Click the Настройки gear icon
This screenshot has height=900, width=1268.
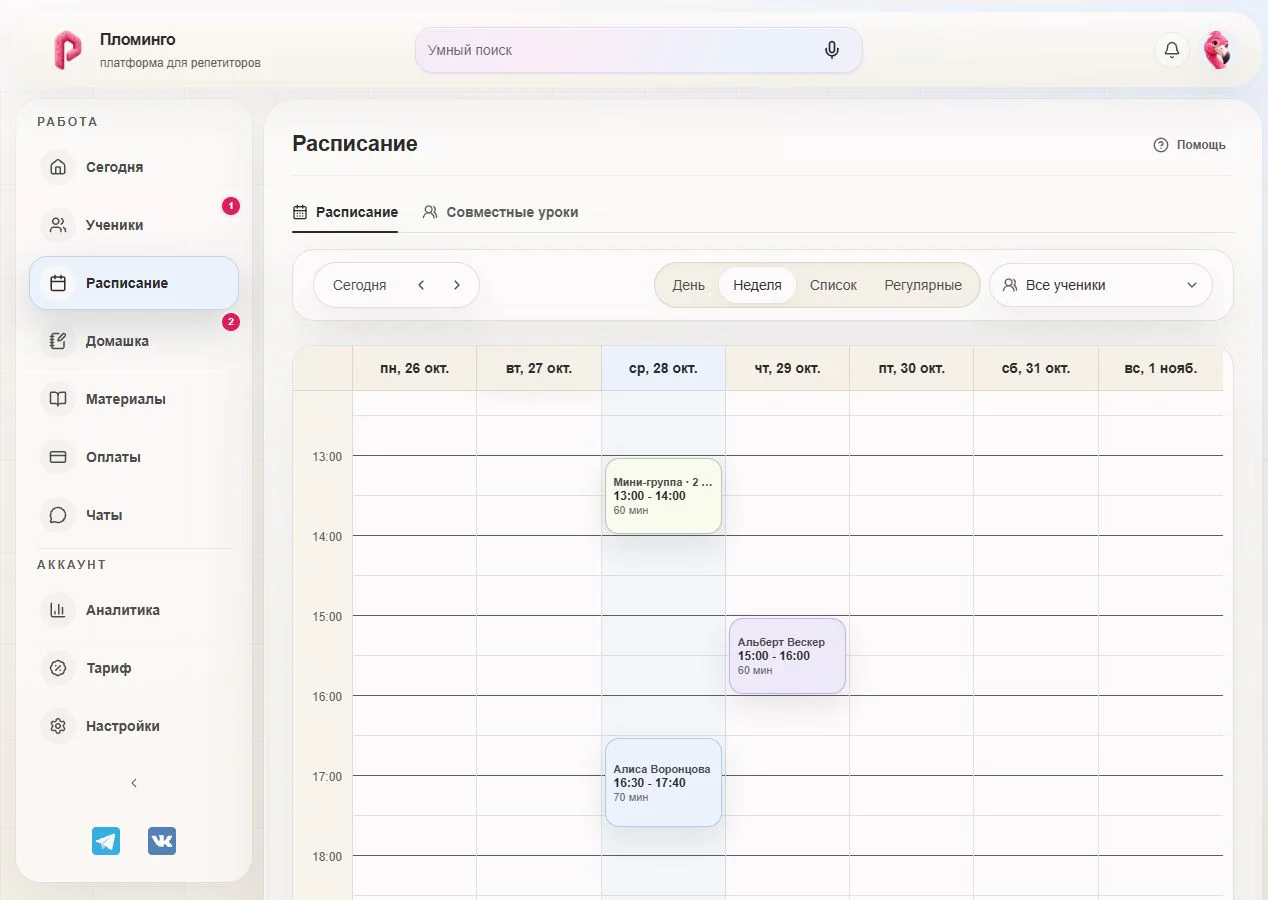click(58, 726)
